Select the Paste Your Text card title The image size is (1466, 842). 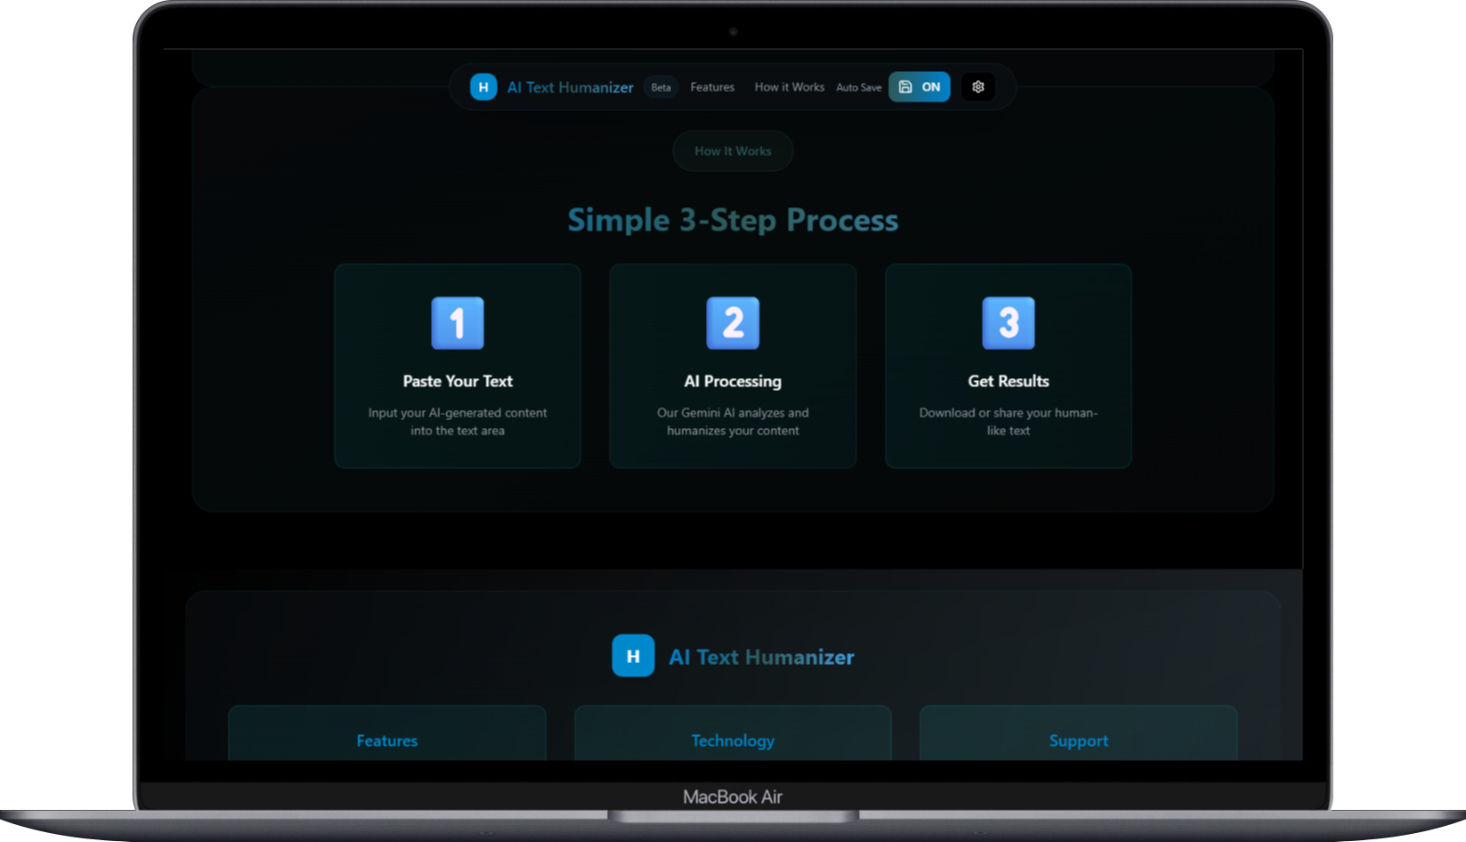coord(457,381)
